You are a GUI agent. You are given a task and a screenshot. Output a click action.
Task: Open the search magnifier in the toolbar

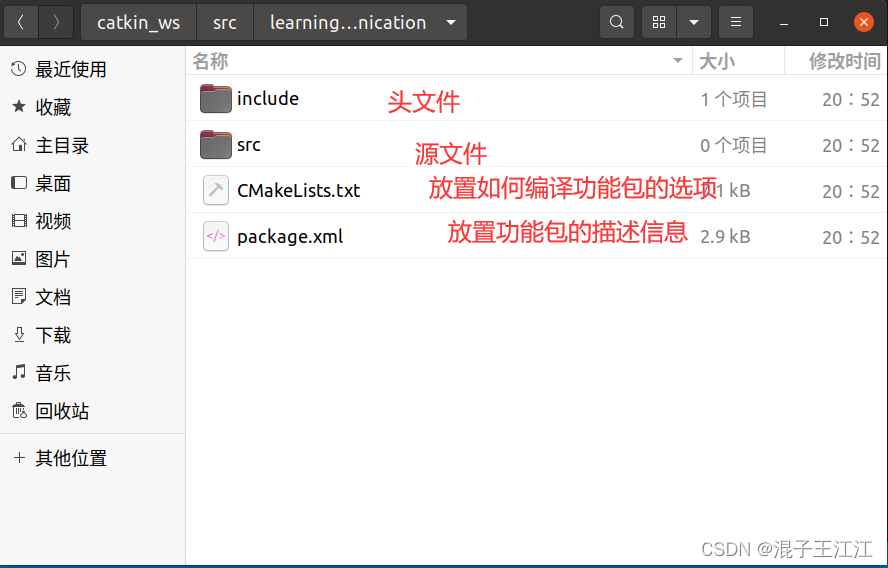pos(617,22)
